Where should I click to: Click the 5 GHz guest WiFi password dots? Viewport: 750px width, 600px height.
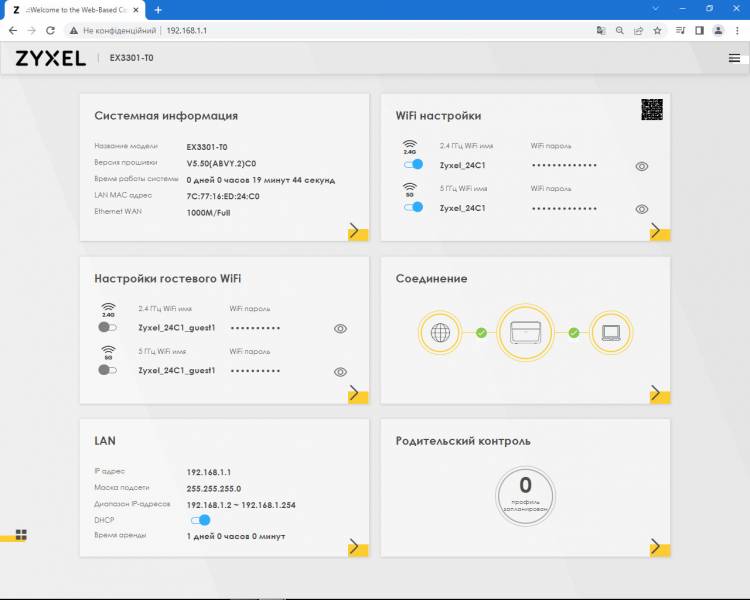click(x=255, y=371)
